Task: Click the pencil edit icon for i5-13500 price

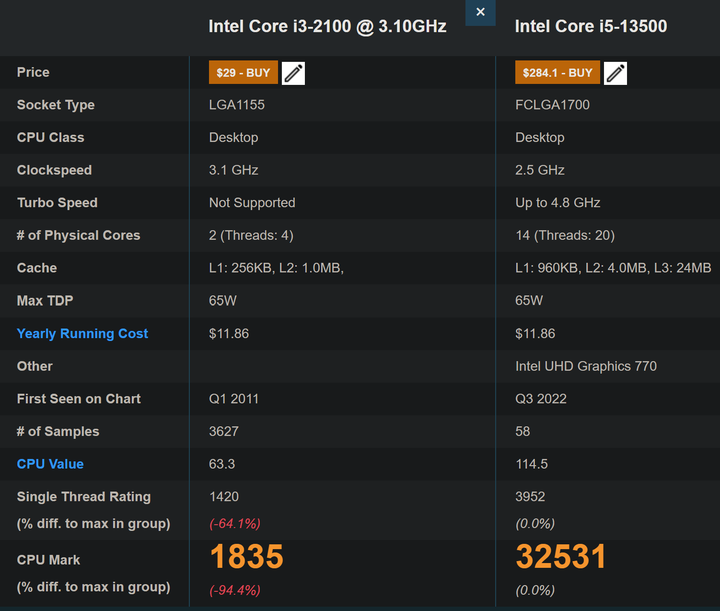Action: 615,73
